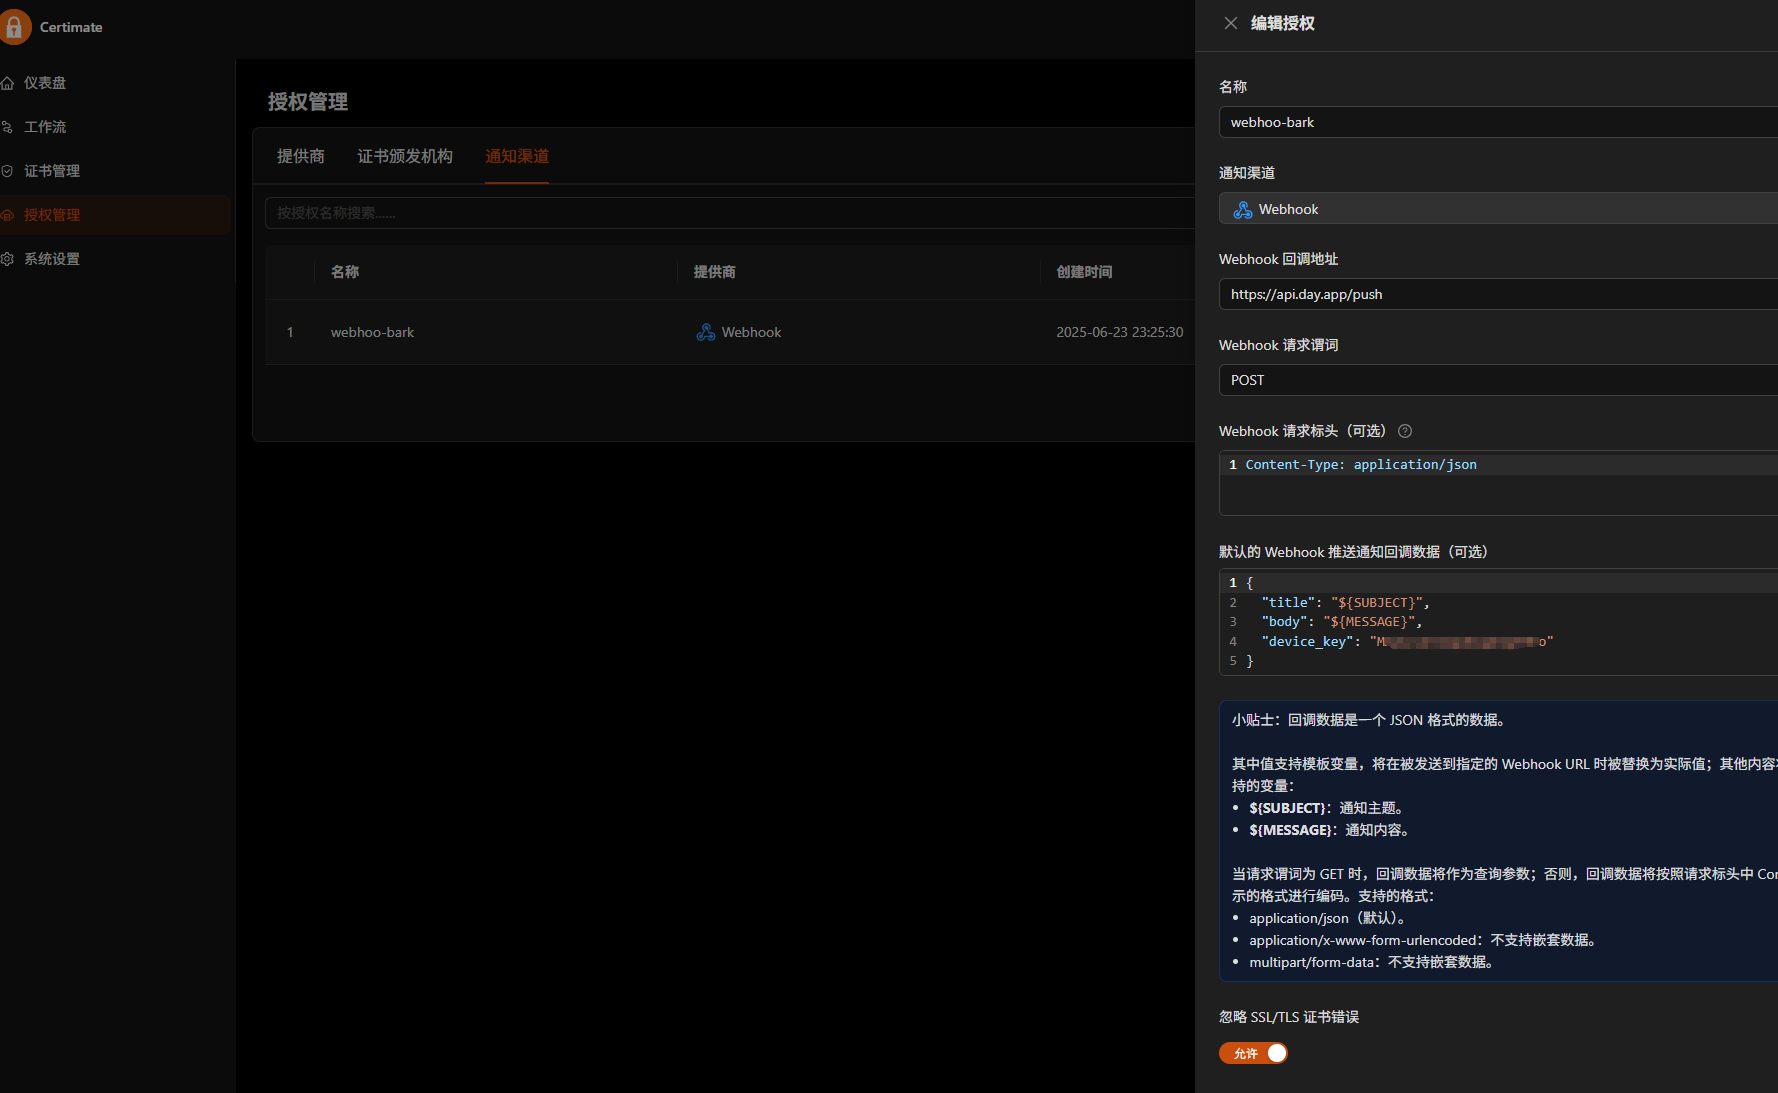Switch to the 提供商 tab
The width and height of the screenshot is (1778, 1093).
coord(301,156)
